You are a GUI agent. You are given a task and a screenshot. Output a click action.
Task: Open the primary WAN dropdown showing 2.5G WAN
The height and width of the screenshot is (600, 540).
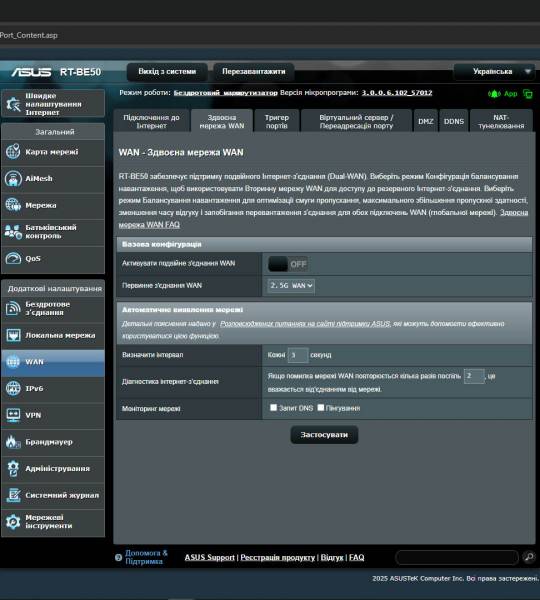(x=291, y=285)
